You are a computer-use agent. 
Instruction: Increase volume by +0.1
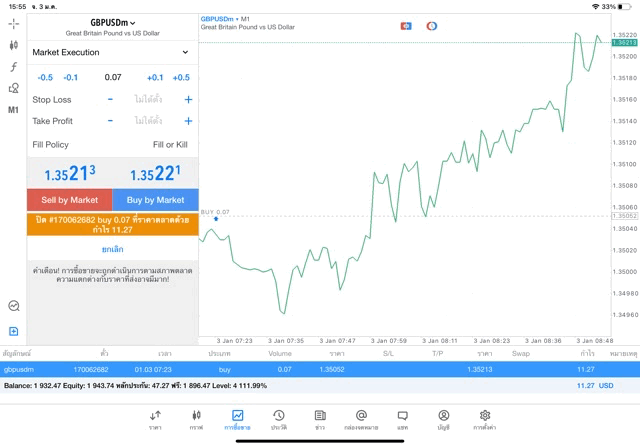point(155,77)
